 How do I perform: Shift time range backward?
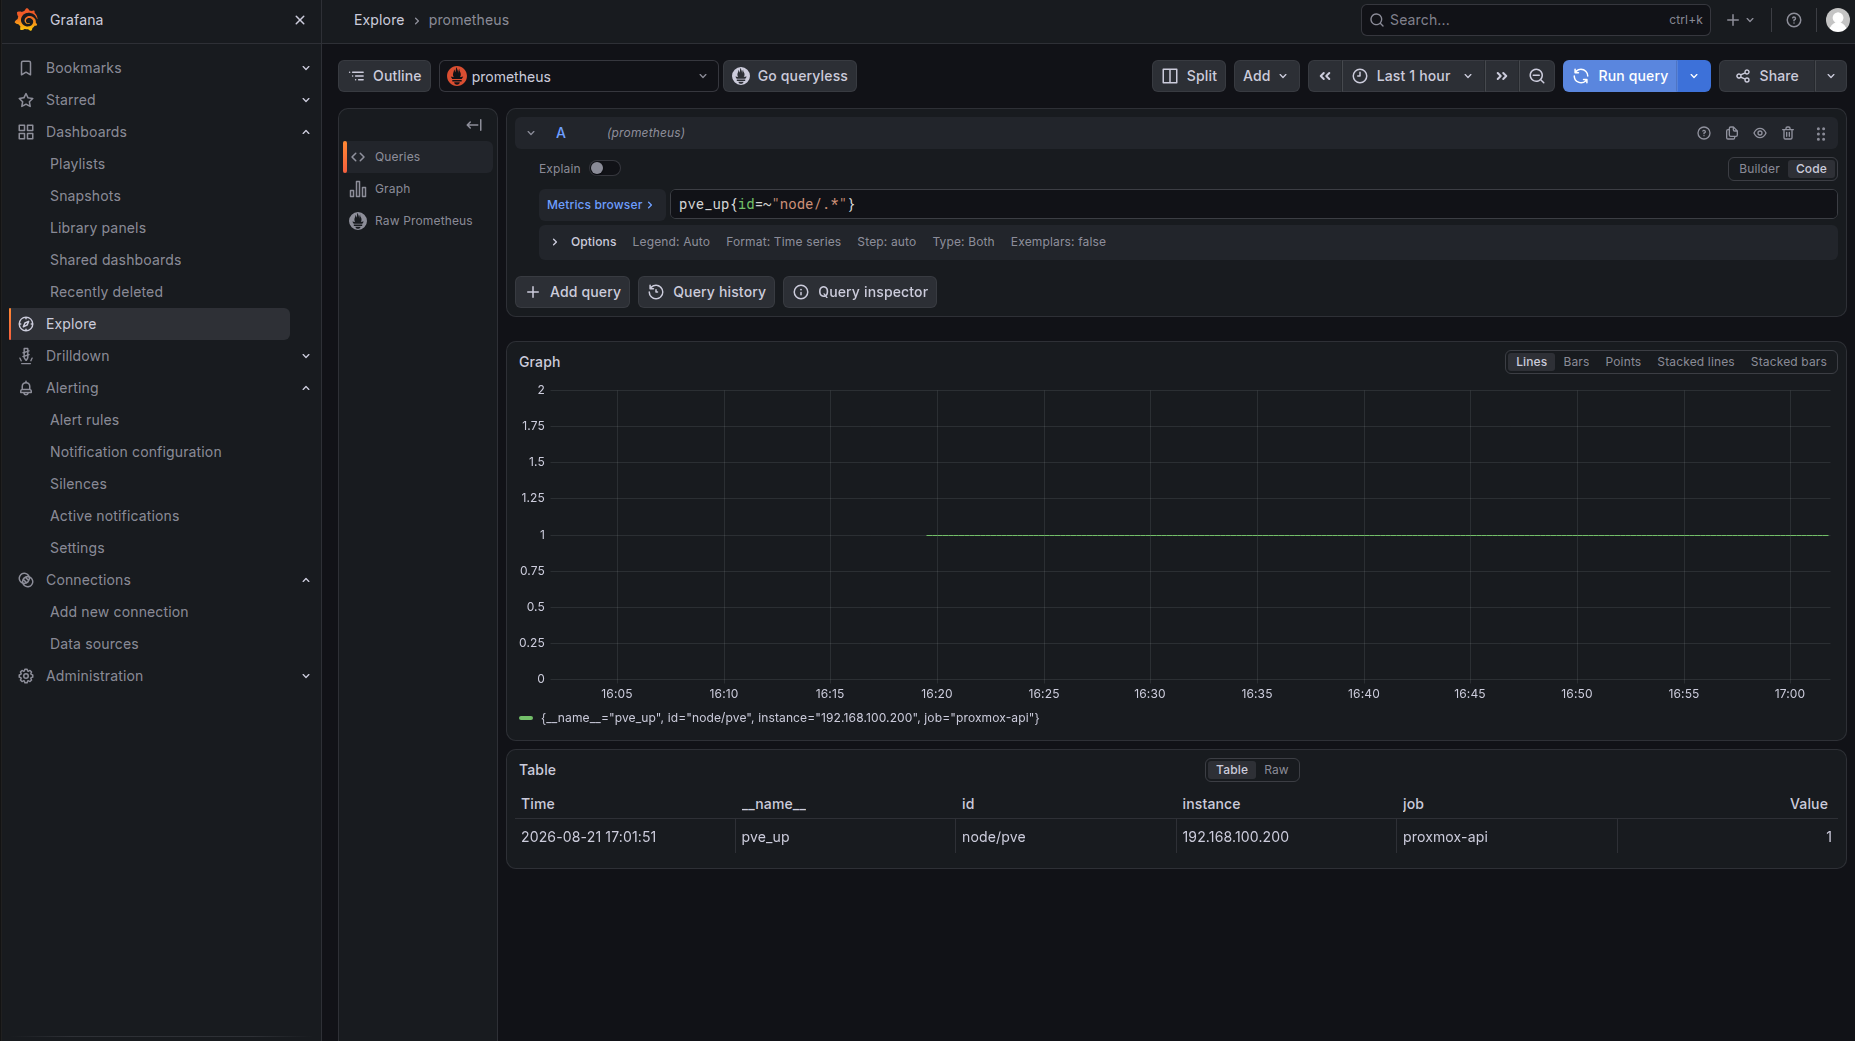(x=1325, y=76)
